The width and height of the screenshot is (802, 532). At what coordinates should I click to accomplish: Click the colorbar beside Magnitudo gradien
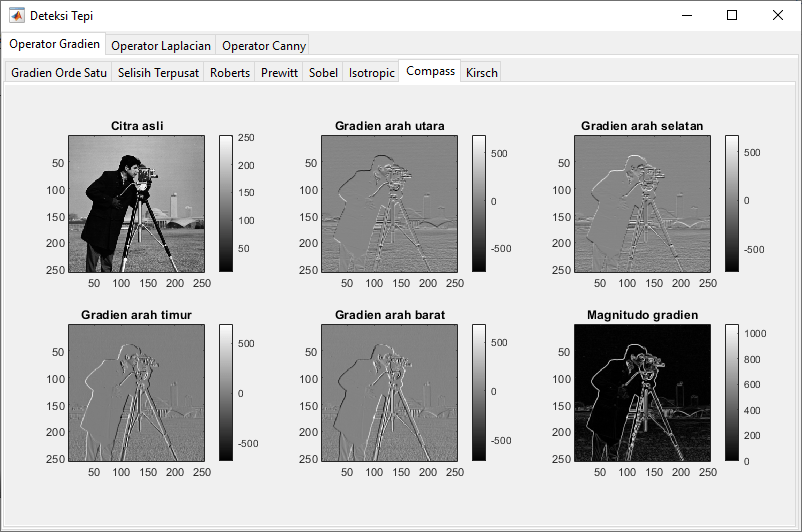[732, 392]
